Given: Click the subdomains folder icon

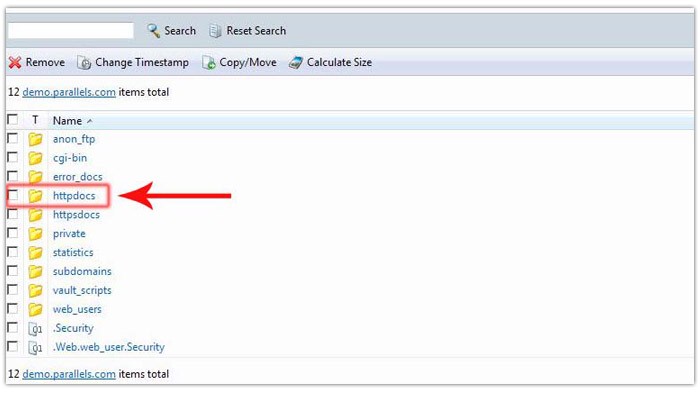Looking at the screenshot, I should (x=35, y=272).
